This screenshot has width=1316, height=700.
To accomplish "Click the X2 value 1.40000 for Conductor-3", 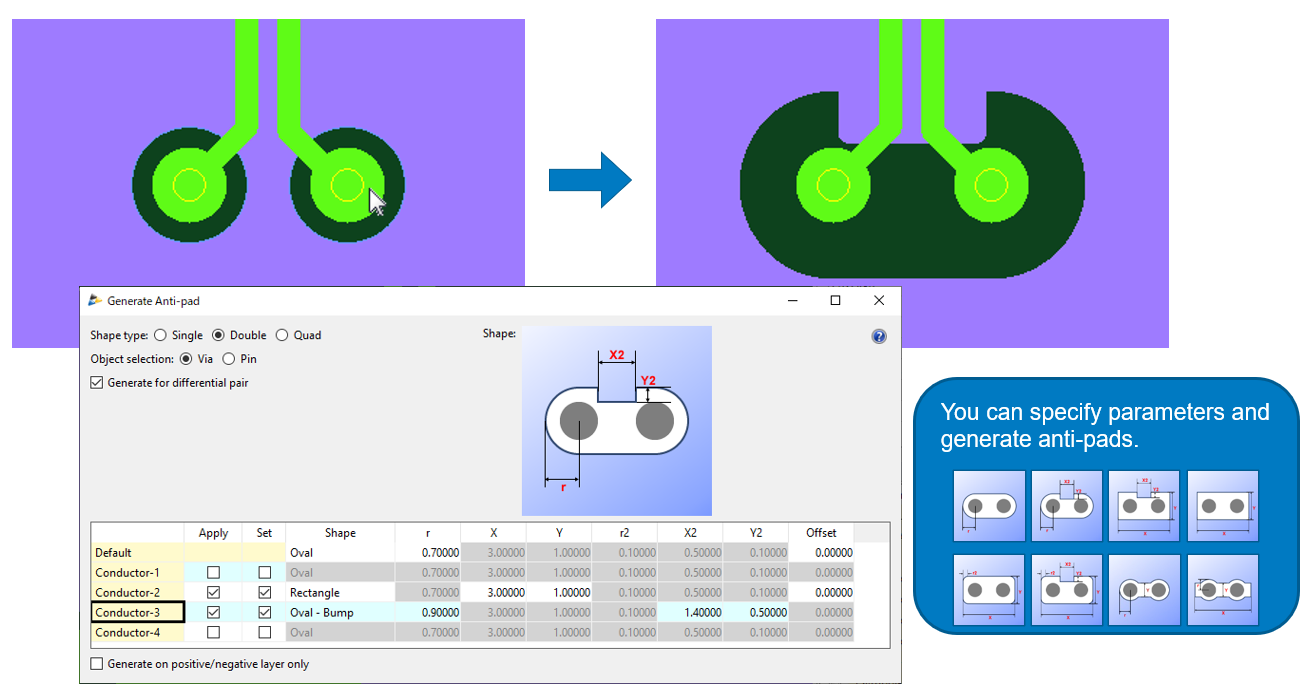I will [x=690, y=613].
